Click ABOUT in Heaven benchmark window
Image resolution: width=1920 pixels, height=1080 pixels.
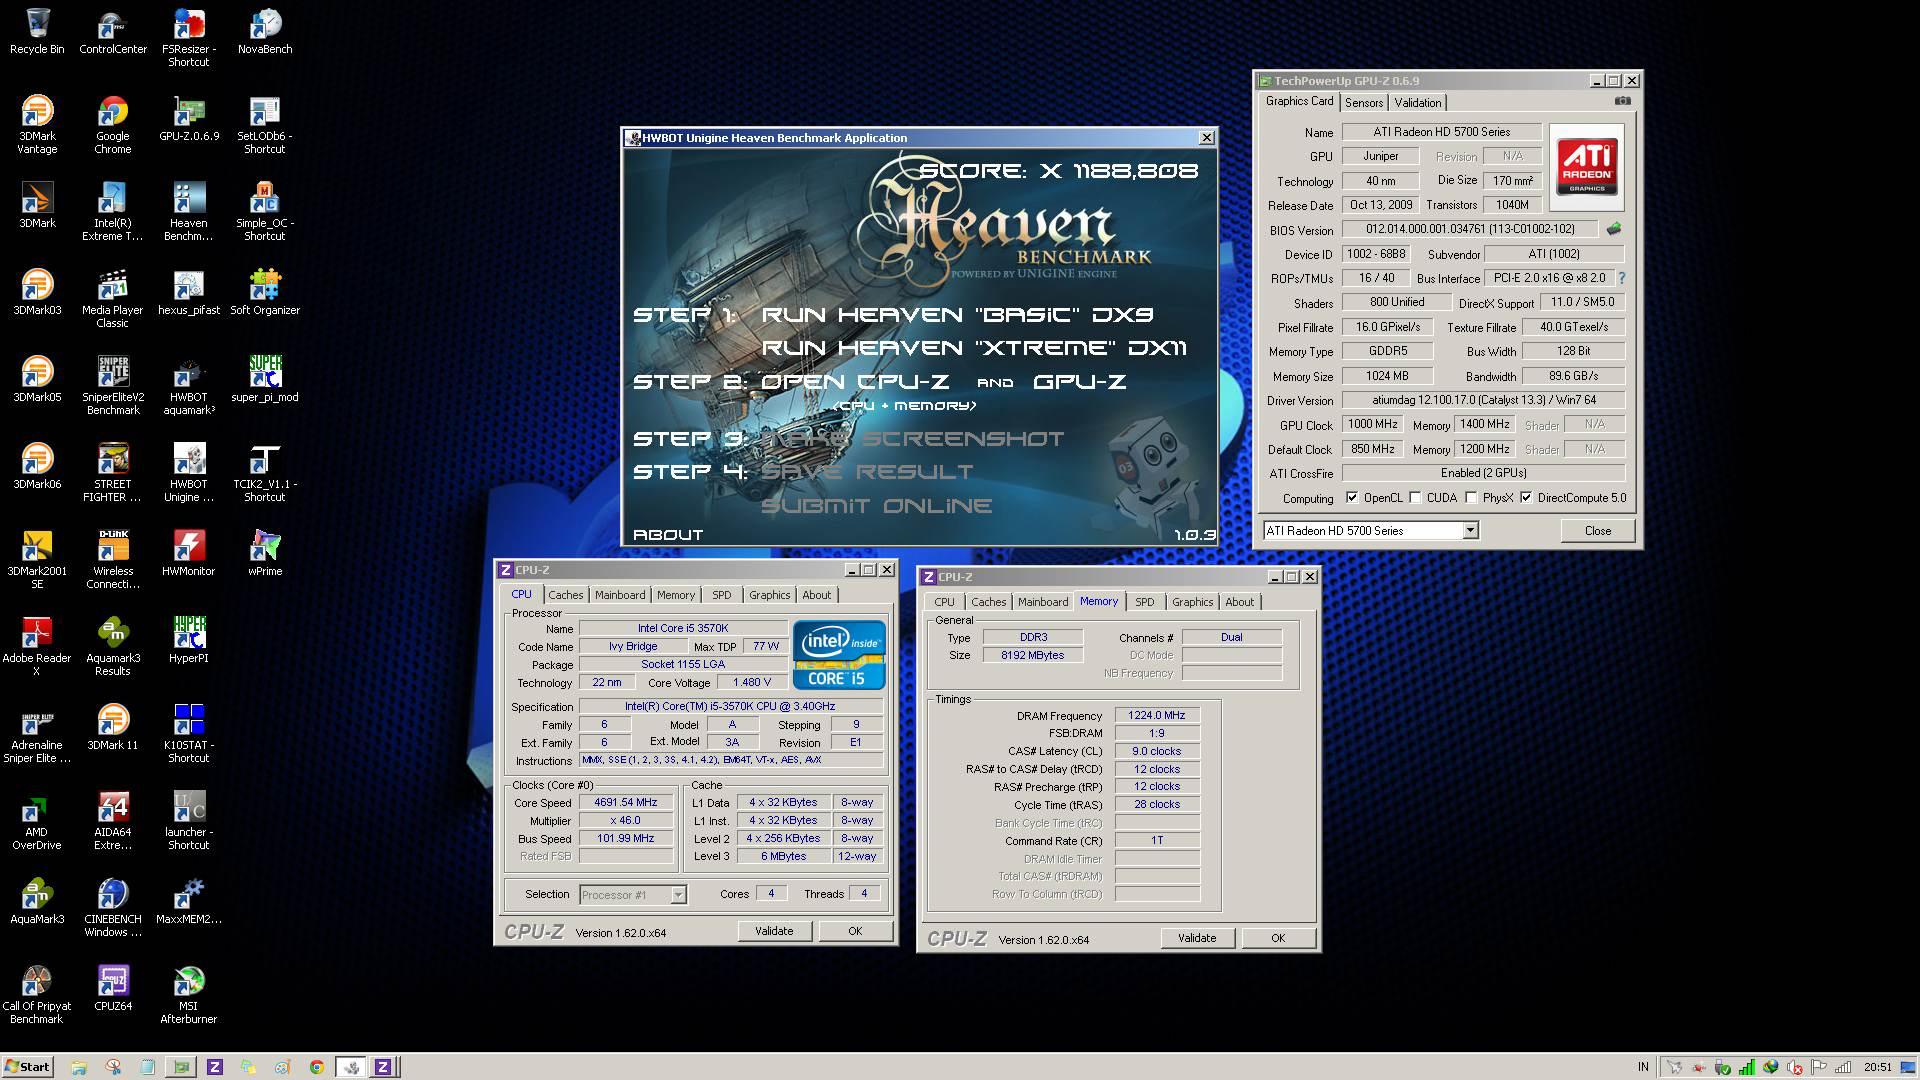pyautogui.click(x=668, y=535)
